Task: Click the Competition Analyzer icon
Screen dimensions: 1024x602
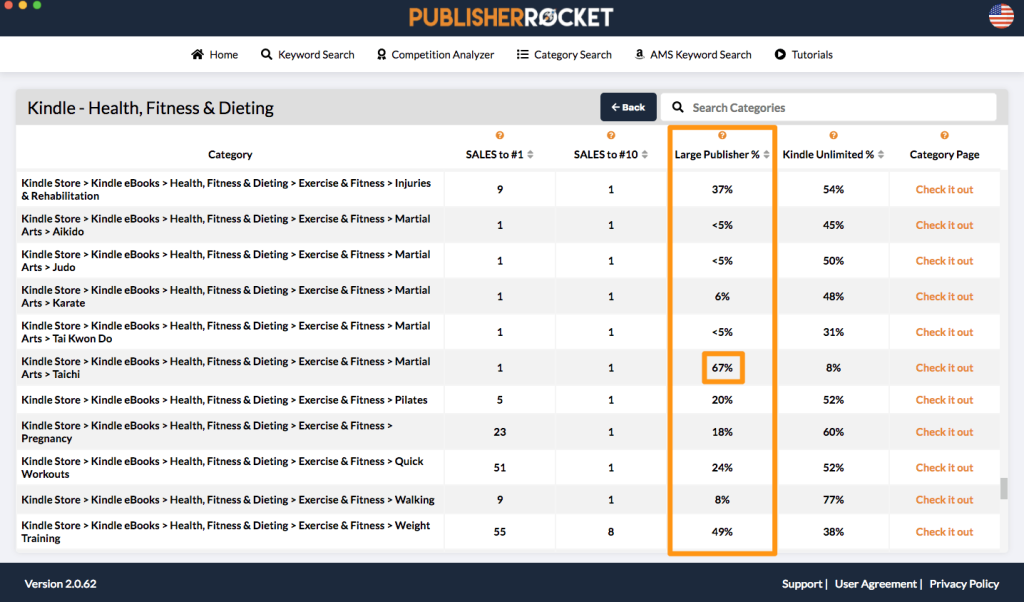Action: [381, 54]
